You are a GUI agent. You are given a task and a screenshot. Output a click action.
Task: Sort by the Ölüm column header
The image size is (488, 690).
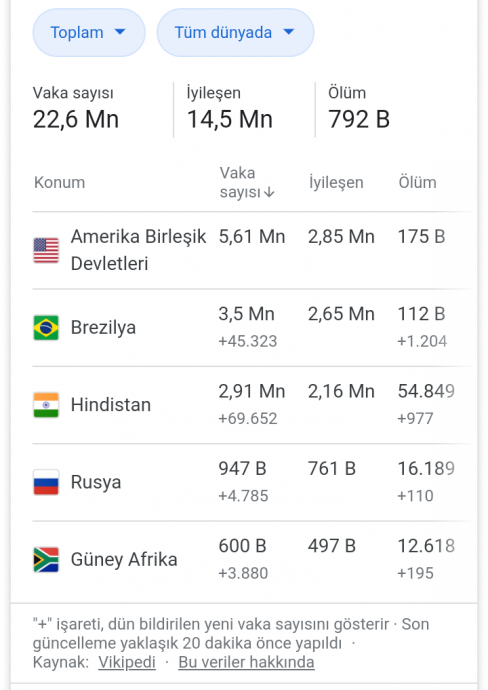(417, 182)
